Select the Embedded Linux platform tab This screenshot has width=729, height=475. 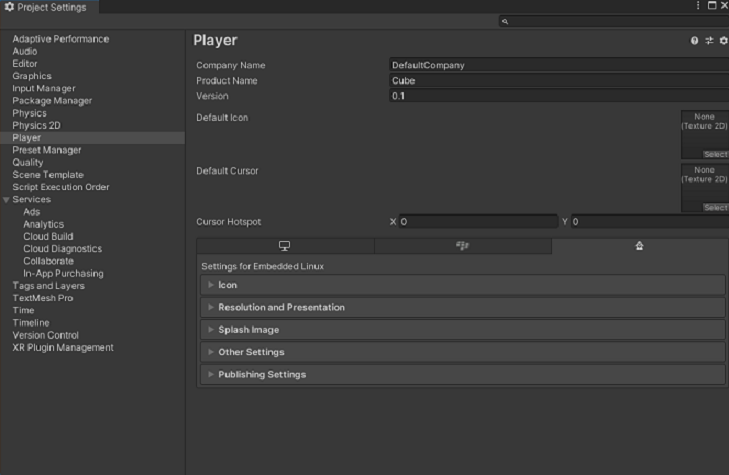coord(639,246)
